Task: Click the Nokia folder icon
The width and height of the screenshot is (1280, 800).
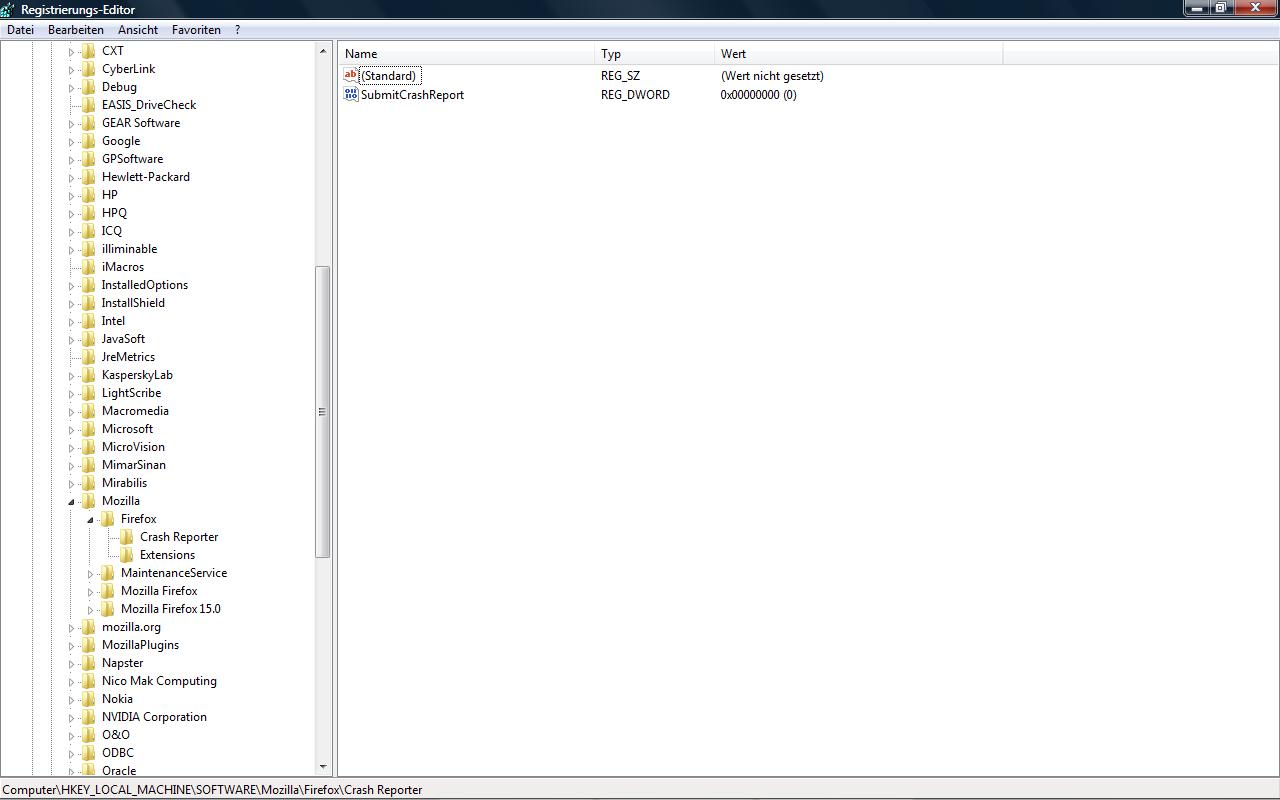Action: pos(89,699)
